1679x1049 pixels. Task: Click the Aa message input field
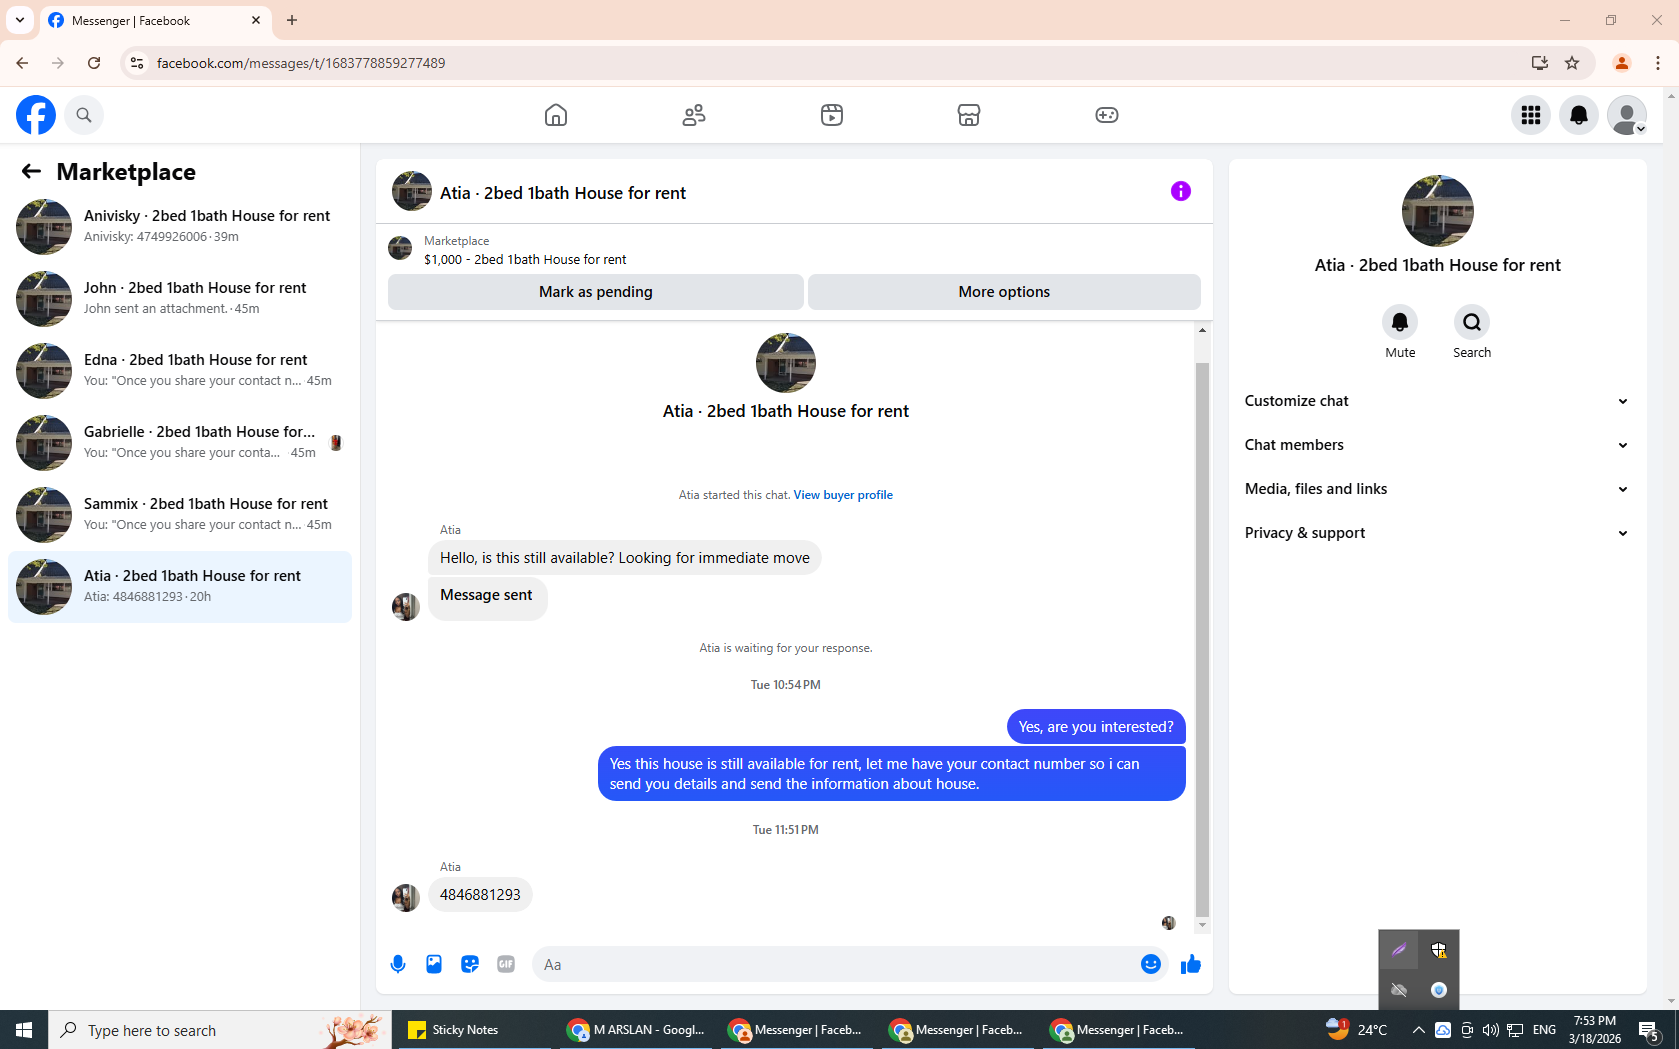click(835, 964)
